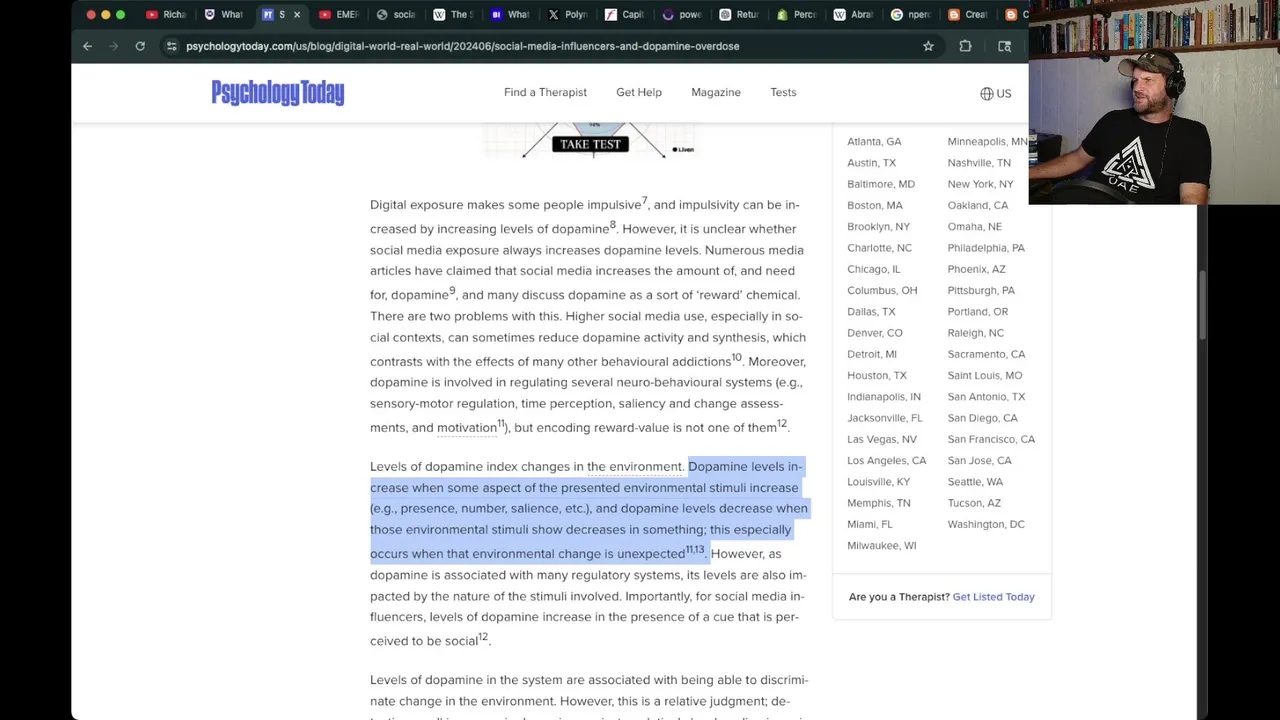Reload the page with refresh icon
Image resolution: width=1280 pixels, height=720 pixels.
pyautogui.click(x=140, y=46)
